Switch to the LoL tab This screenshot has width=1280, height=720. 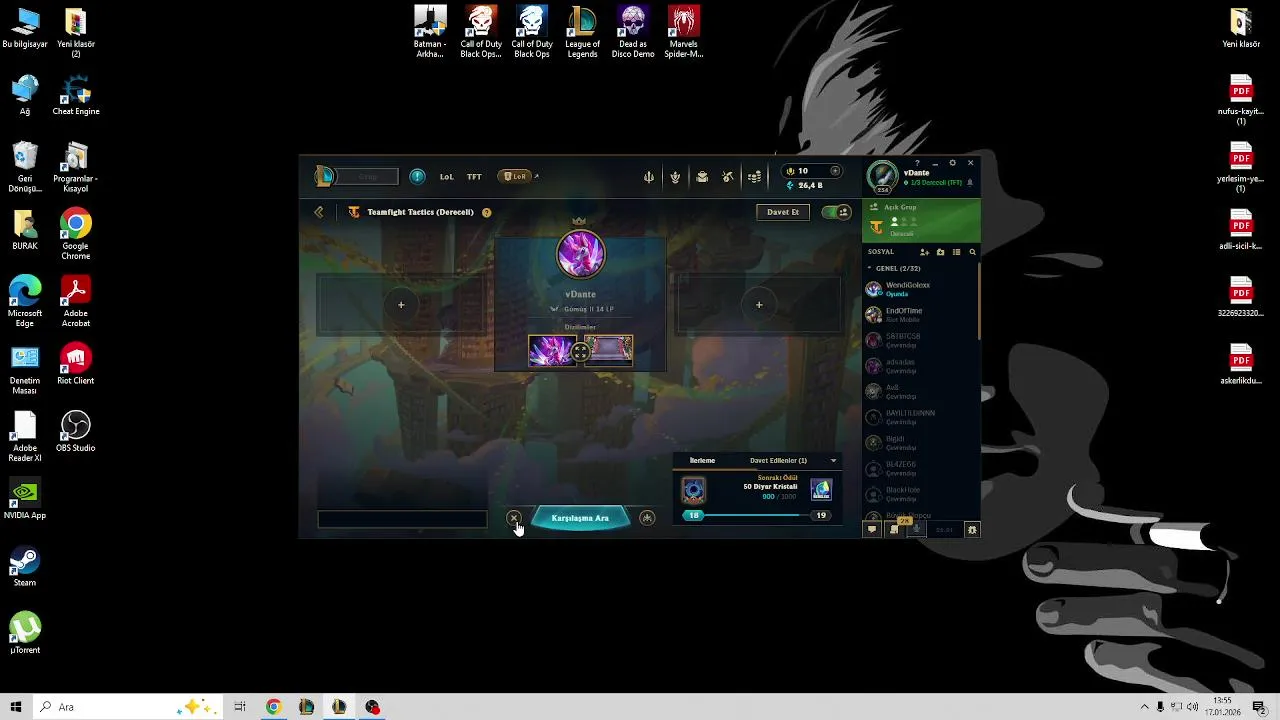(x=446, y=177)
